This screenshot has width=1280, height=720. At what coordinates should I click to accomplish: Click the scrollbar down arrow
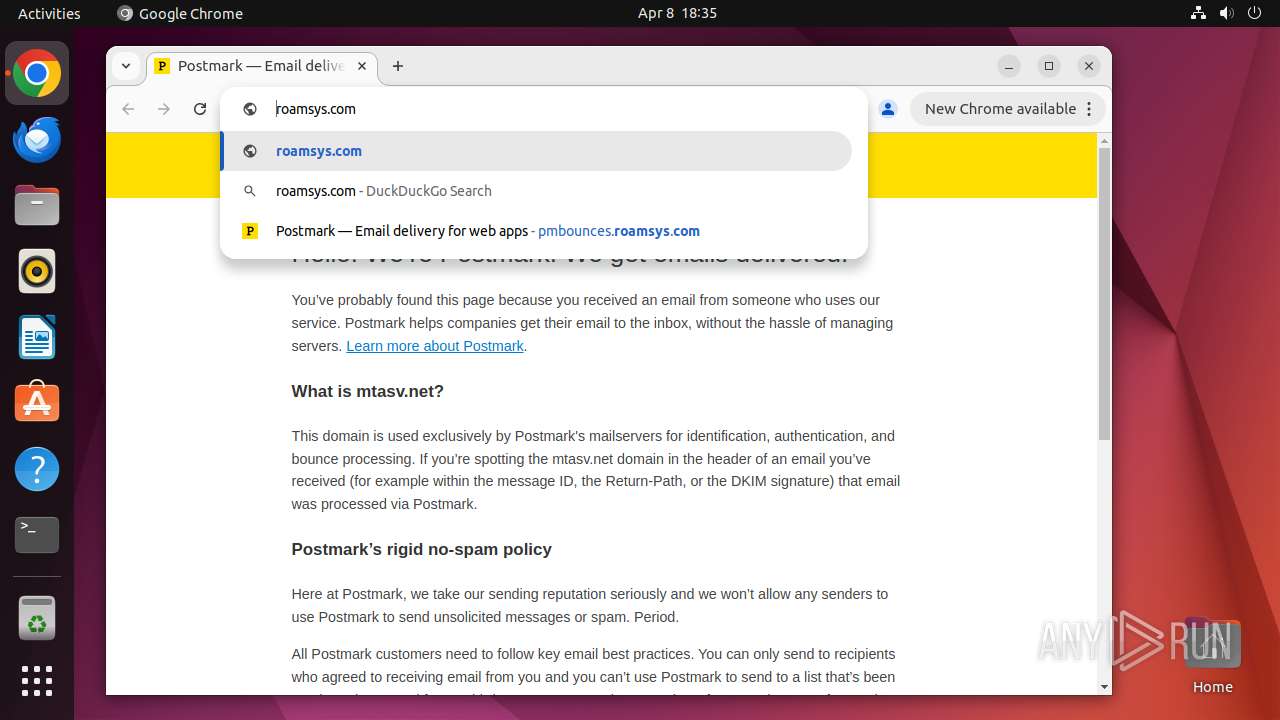(1104, 687)
